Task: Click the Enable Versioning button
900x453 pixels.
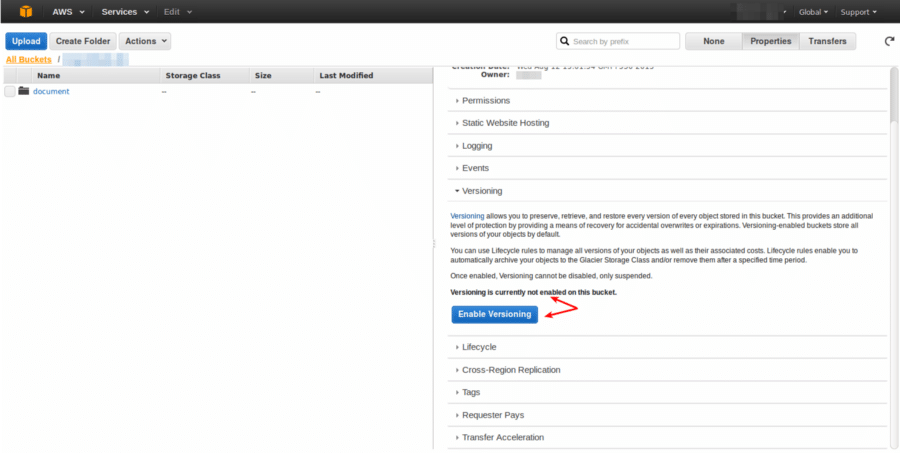Action: point(494,315)
